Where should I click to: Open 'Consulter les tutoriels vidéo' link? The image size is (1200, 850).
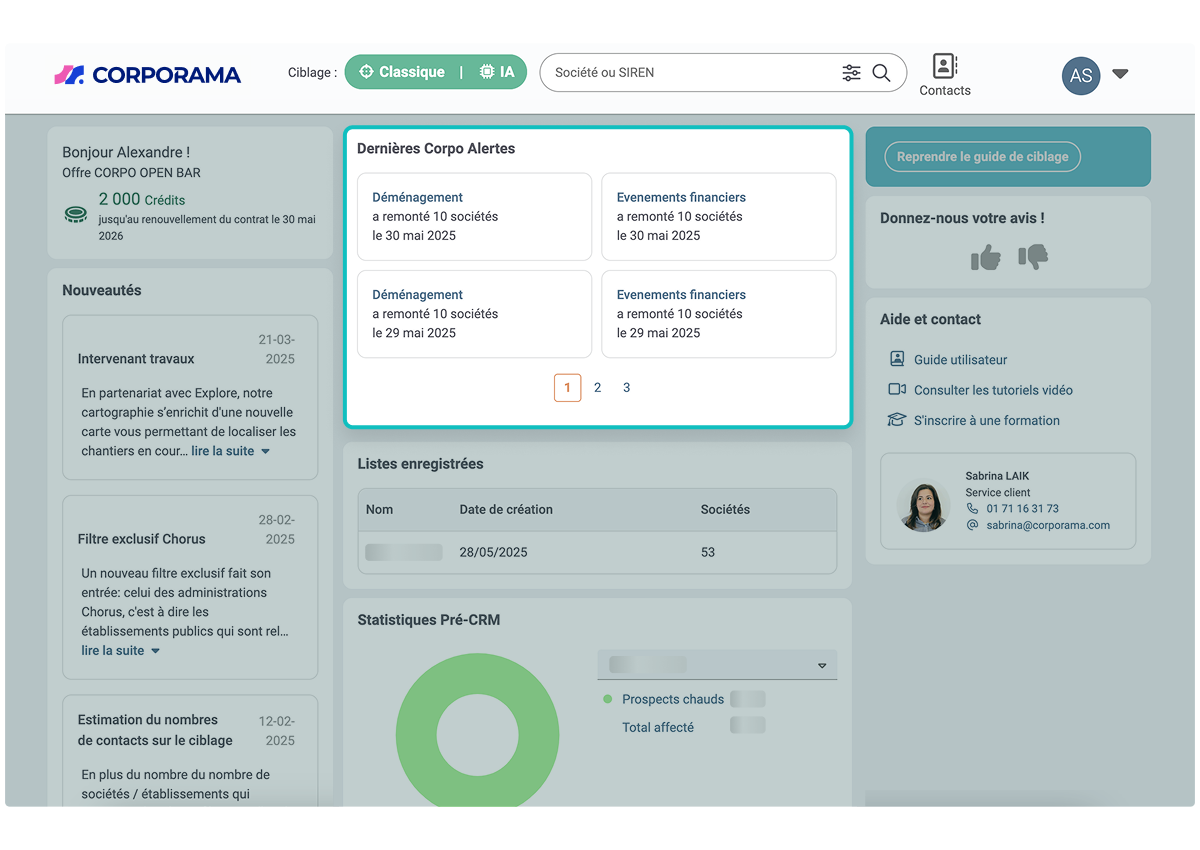tap(994, 390)
